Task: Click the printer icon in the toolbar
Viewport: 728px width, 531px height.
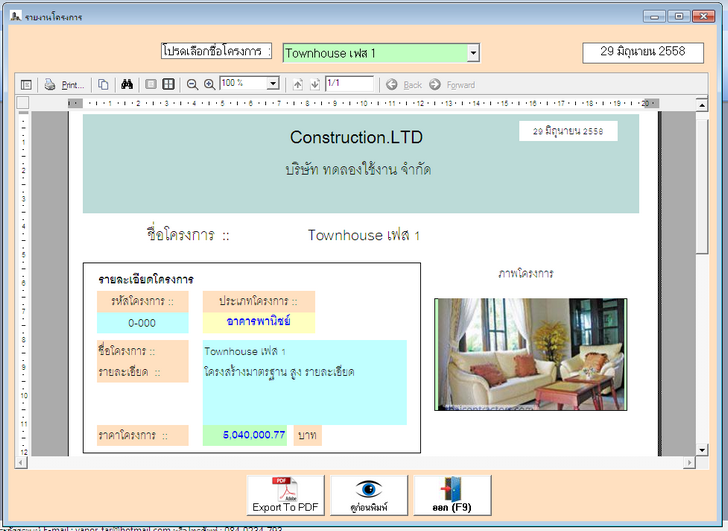Action: [x=50, y=84]
